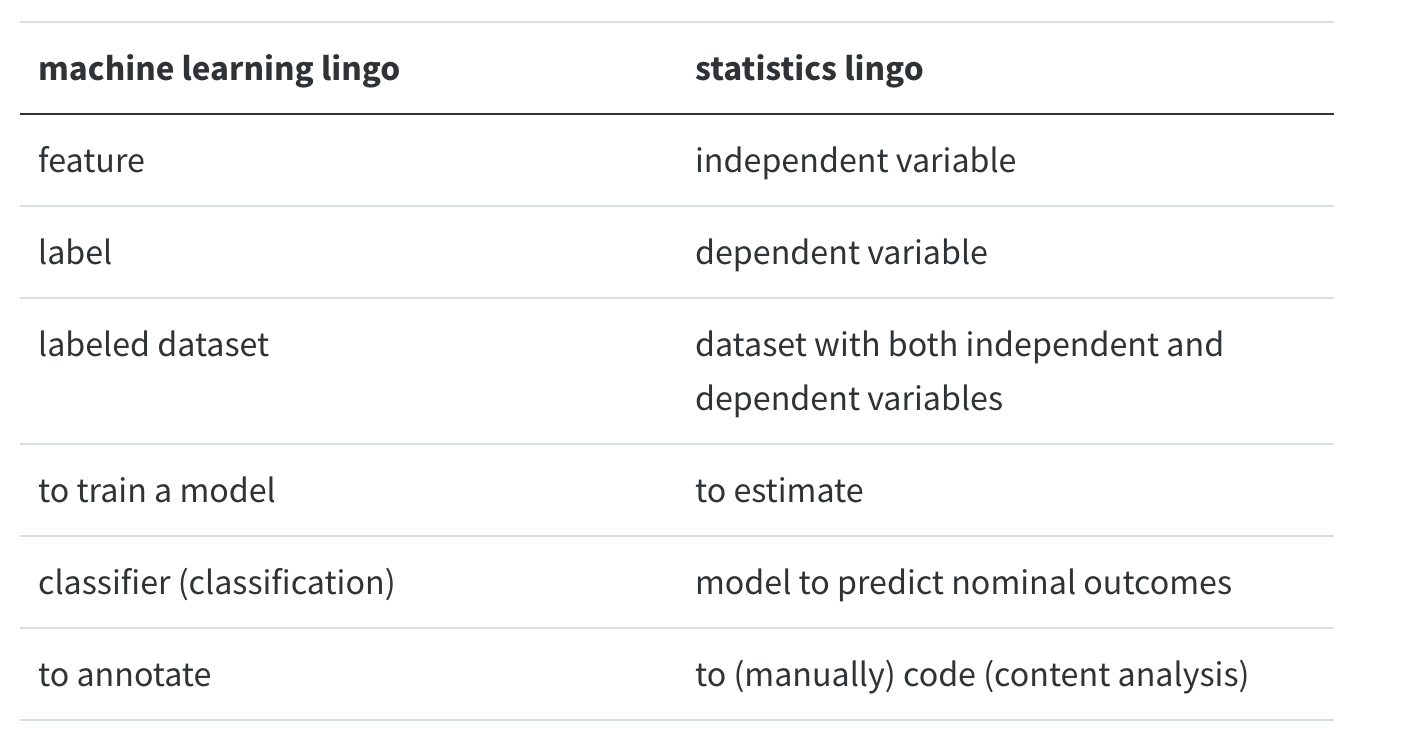Select the "independent variable" table cell

pyautogui.click(x=855, y=160)
